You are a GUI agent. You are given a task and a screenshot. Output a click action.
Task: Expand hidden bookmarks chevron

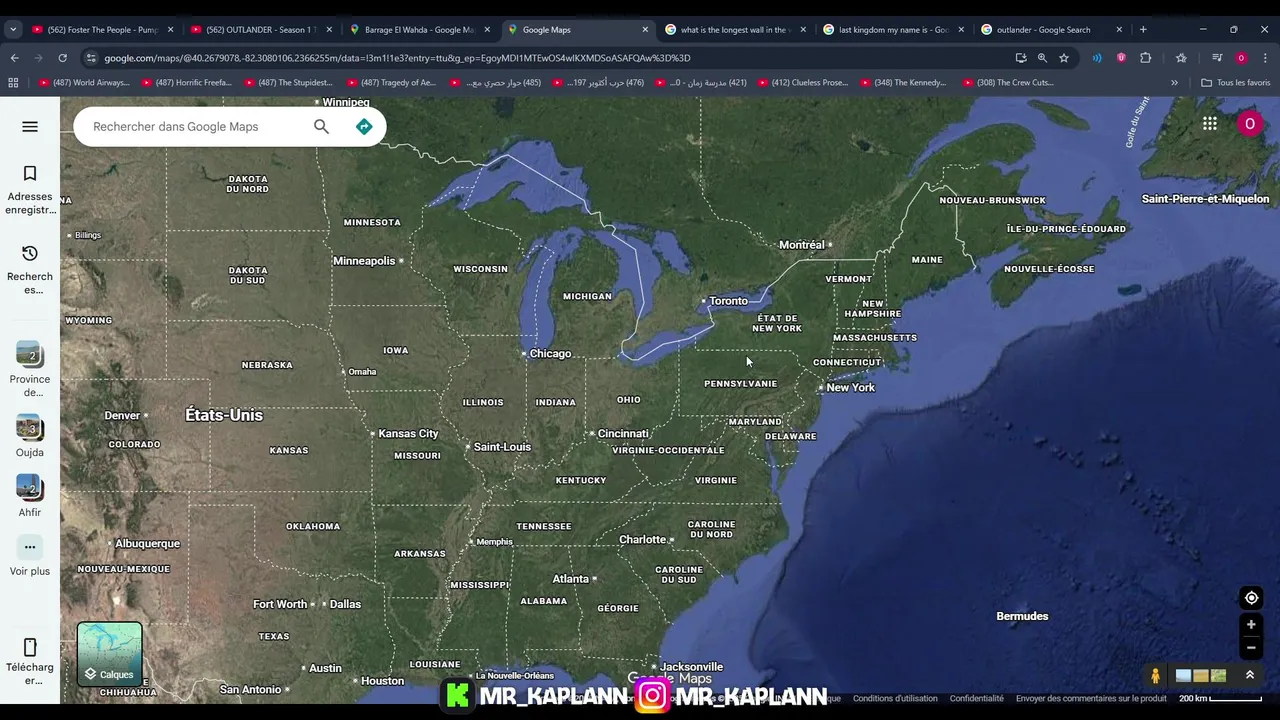tap(1174, 83)
